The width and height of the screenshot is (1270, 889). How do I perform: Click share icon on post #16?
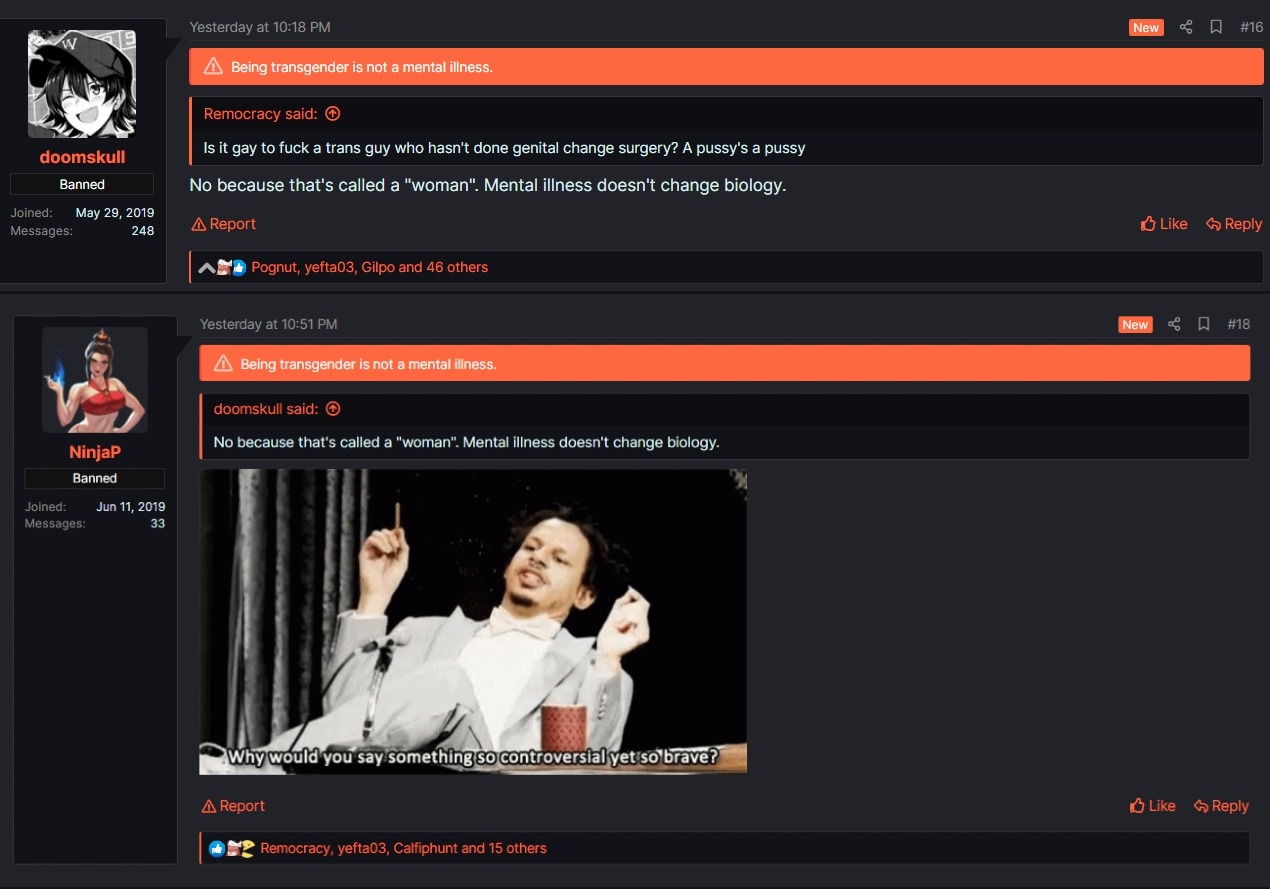click(1186, 27)
